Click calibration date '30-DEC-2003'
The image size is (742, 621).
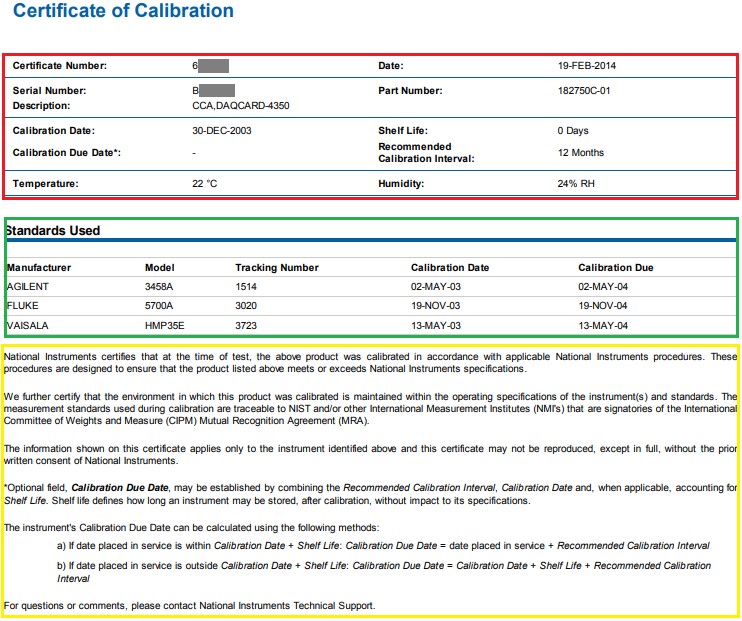(x=221, y=131)
